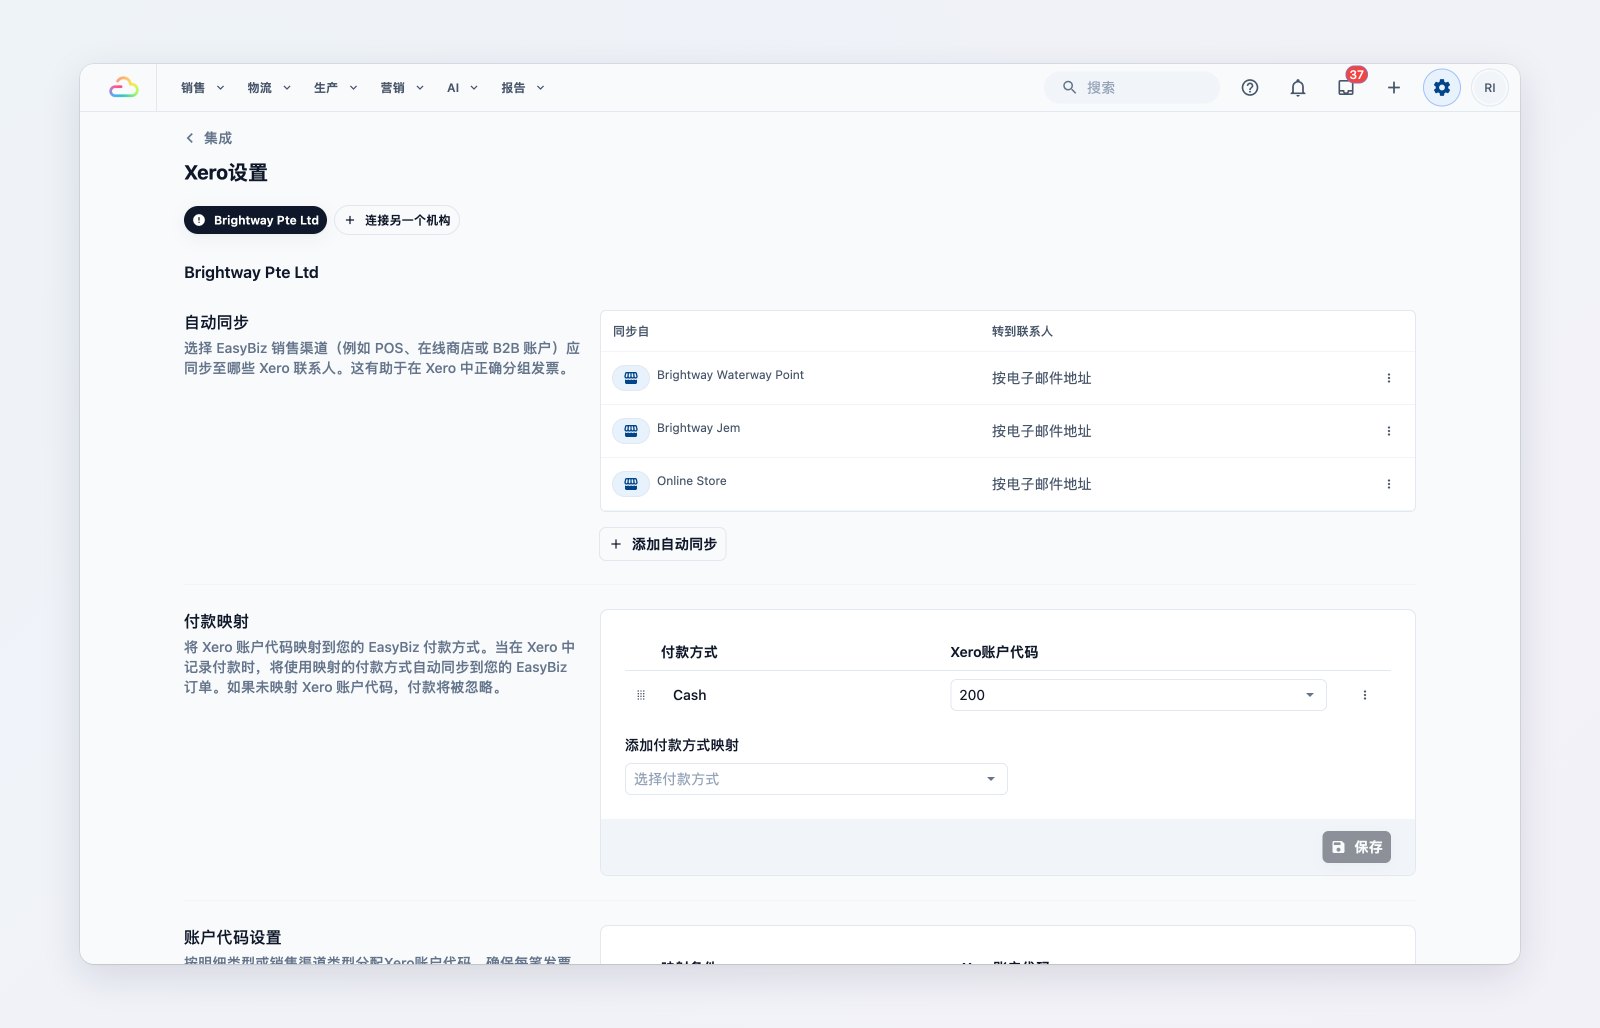Open the RI user avatar menu
This screenshot has height=1028, width=1600.
[1490, 88]
